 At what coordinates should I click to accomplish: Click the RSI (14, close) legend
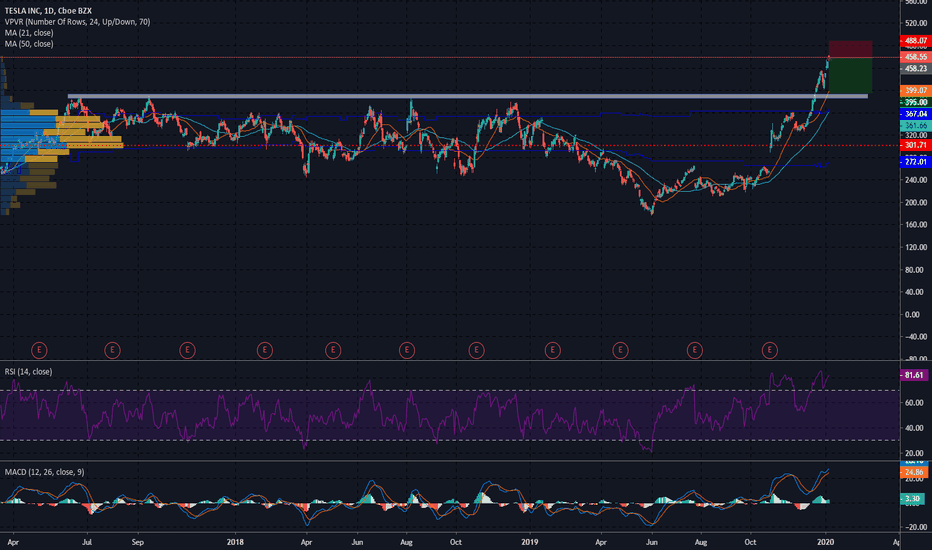coord(29,372)
